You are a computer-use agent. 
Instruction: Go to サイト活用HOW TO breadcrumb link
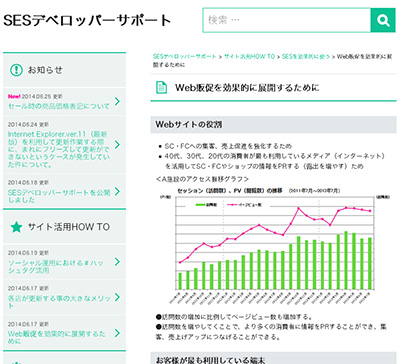click(249, 57)
